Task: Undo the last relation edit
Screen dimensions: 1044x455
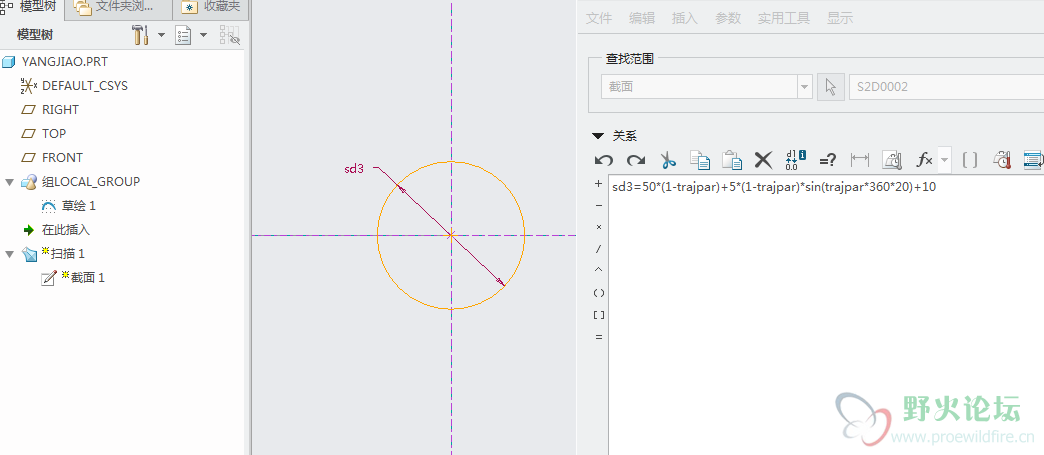Action: click(x=604, y=160)
